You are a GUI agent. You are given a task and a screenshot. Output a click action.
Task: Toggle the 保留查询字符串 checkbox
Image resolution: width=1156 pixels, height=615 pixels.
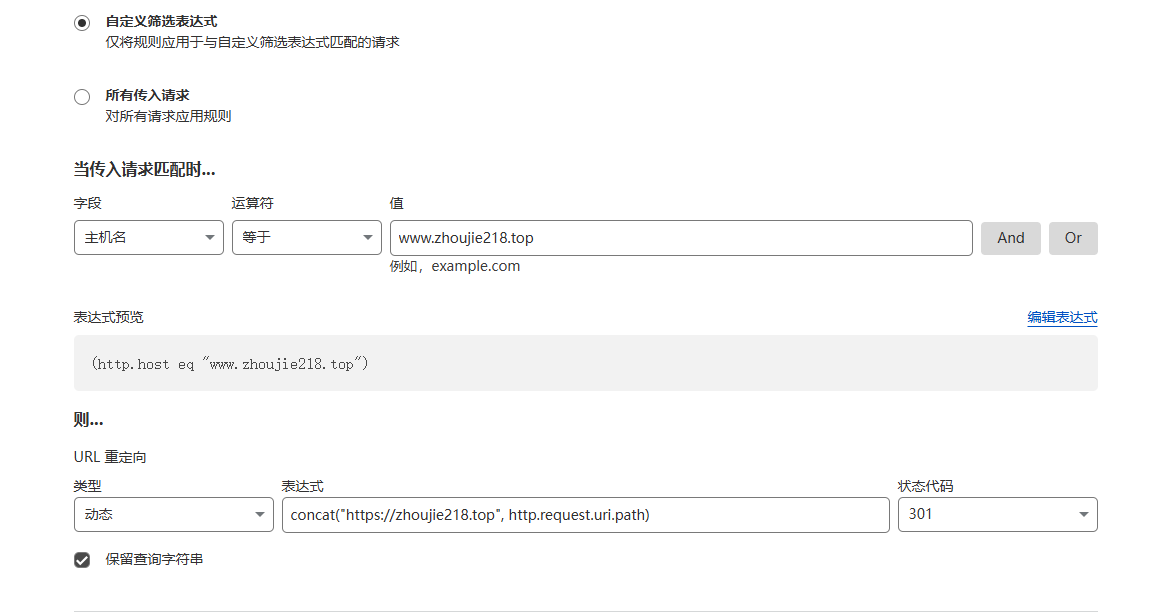(x=82, y=560)
